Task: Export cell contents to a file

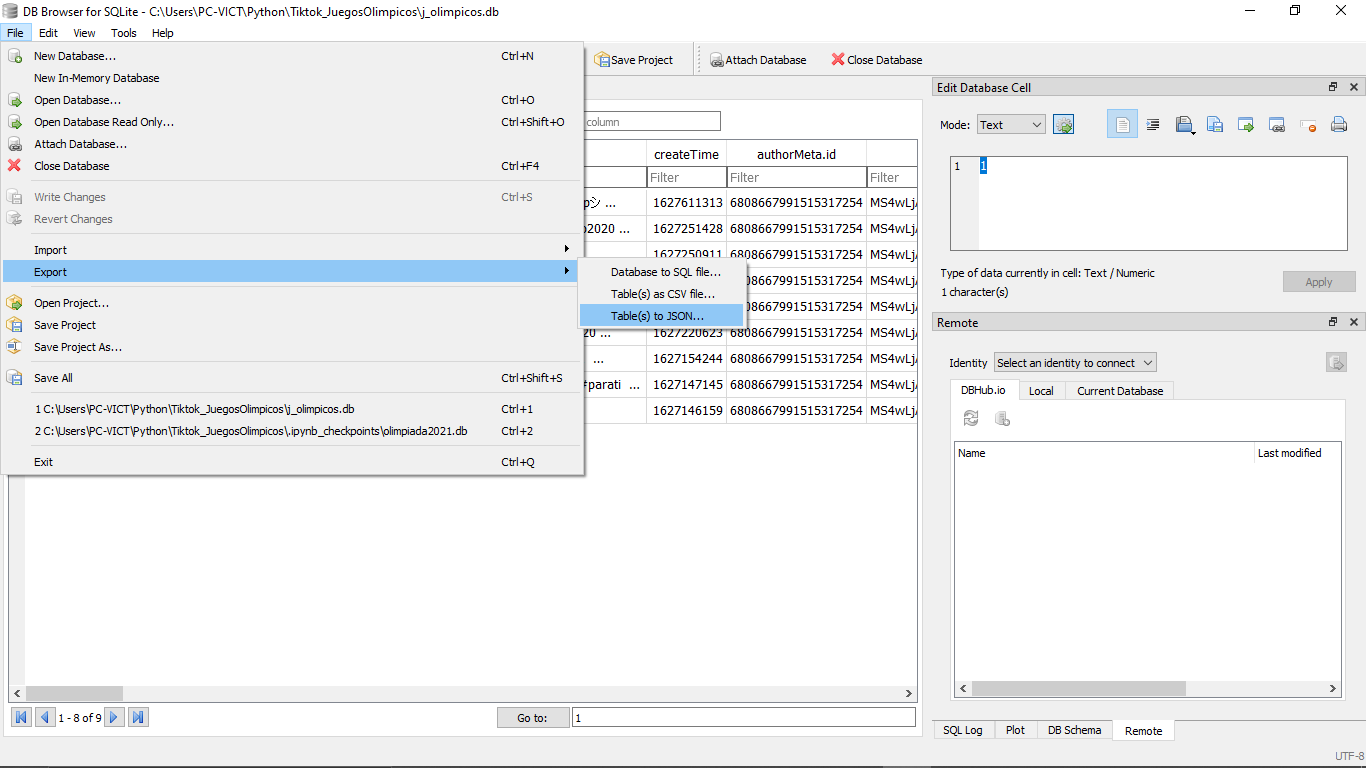Action: (x=1214, y=124)
